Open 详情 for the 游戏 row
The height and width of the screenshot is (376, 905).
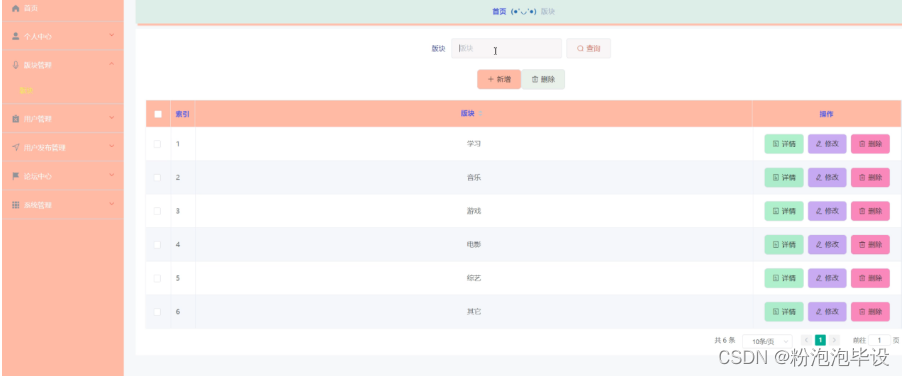(784, 211)
